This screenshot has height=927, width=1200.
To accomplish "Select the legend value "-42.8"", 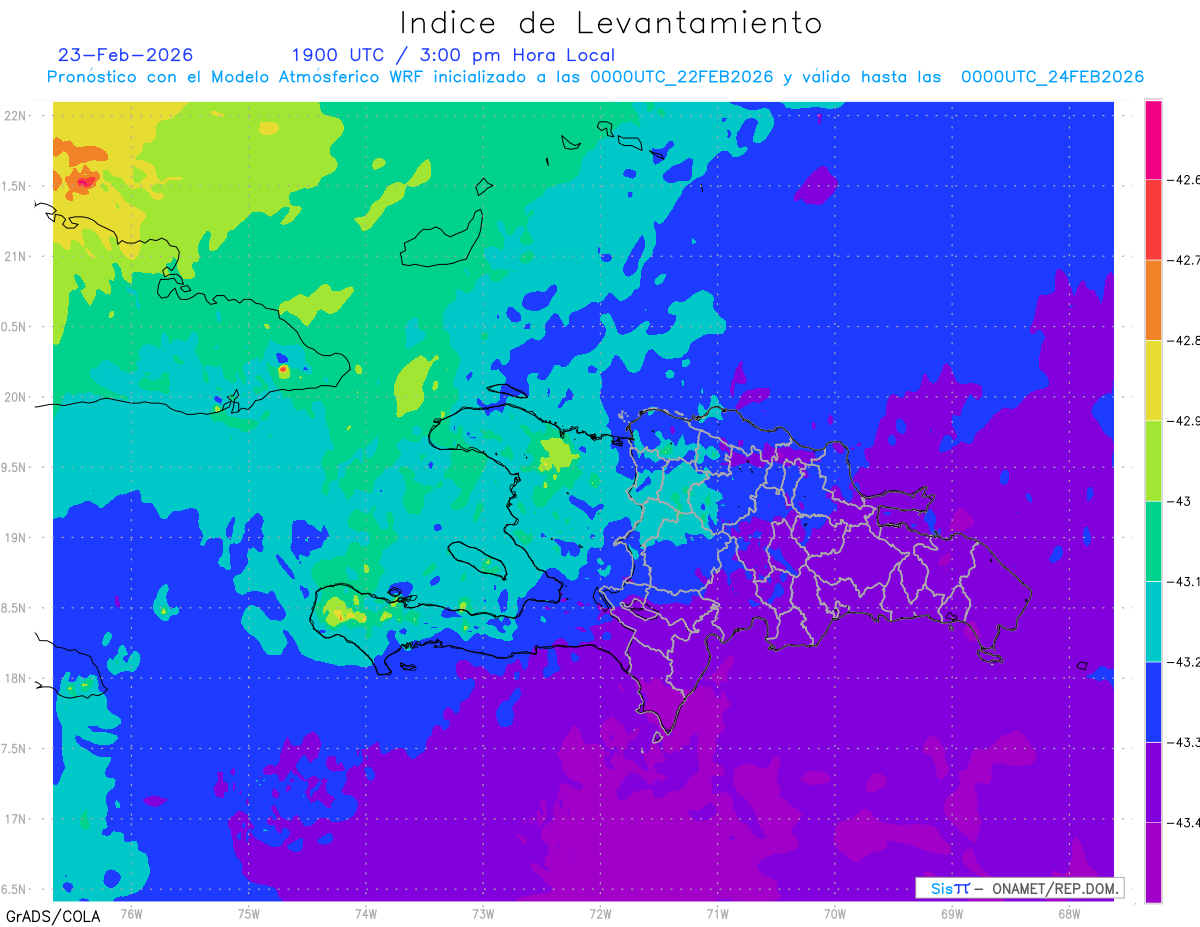I will click(1183, 340).
